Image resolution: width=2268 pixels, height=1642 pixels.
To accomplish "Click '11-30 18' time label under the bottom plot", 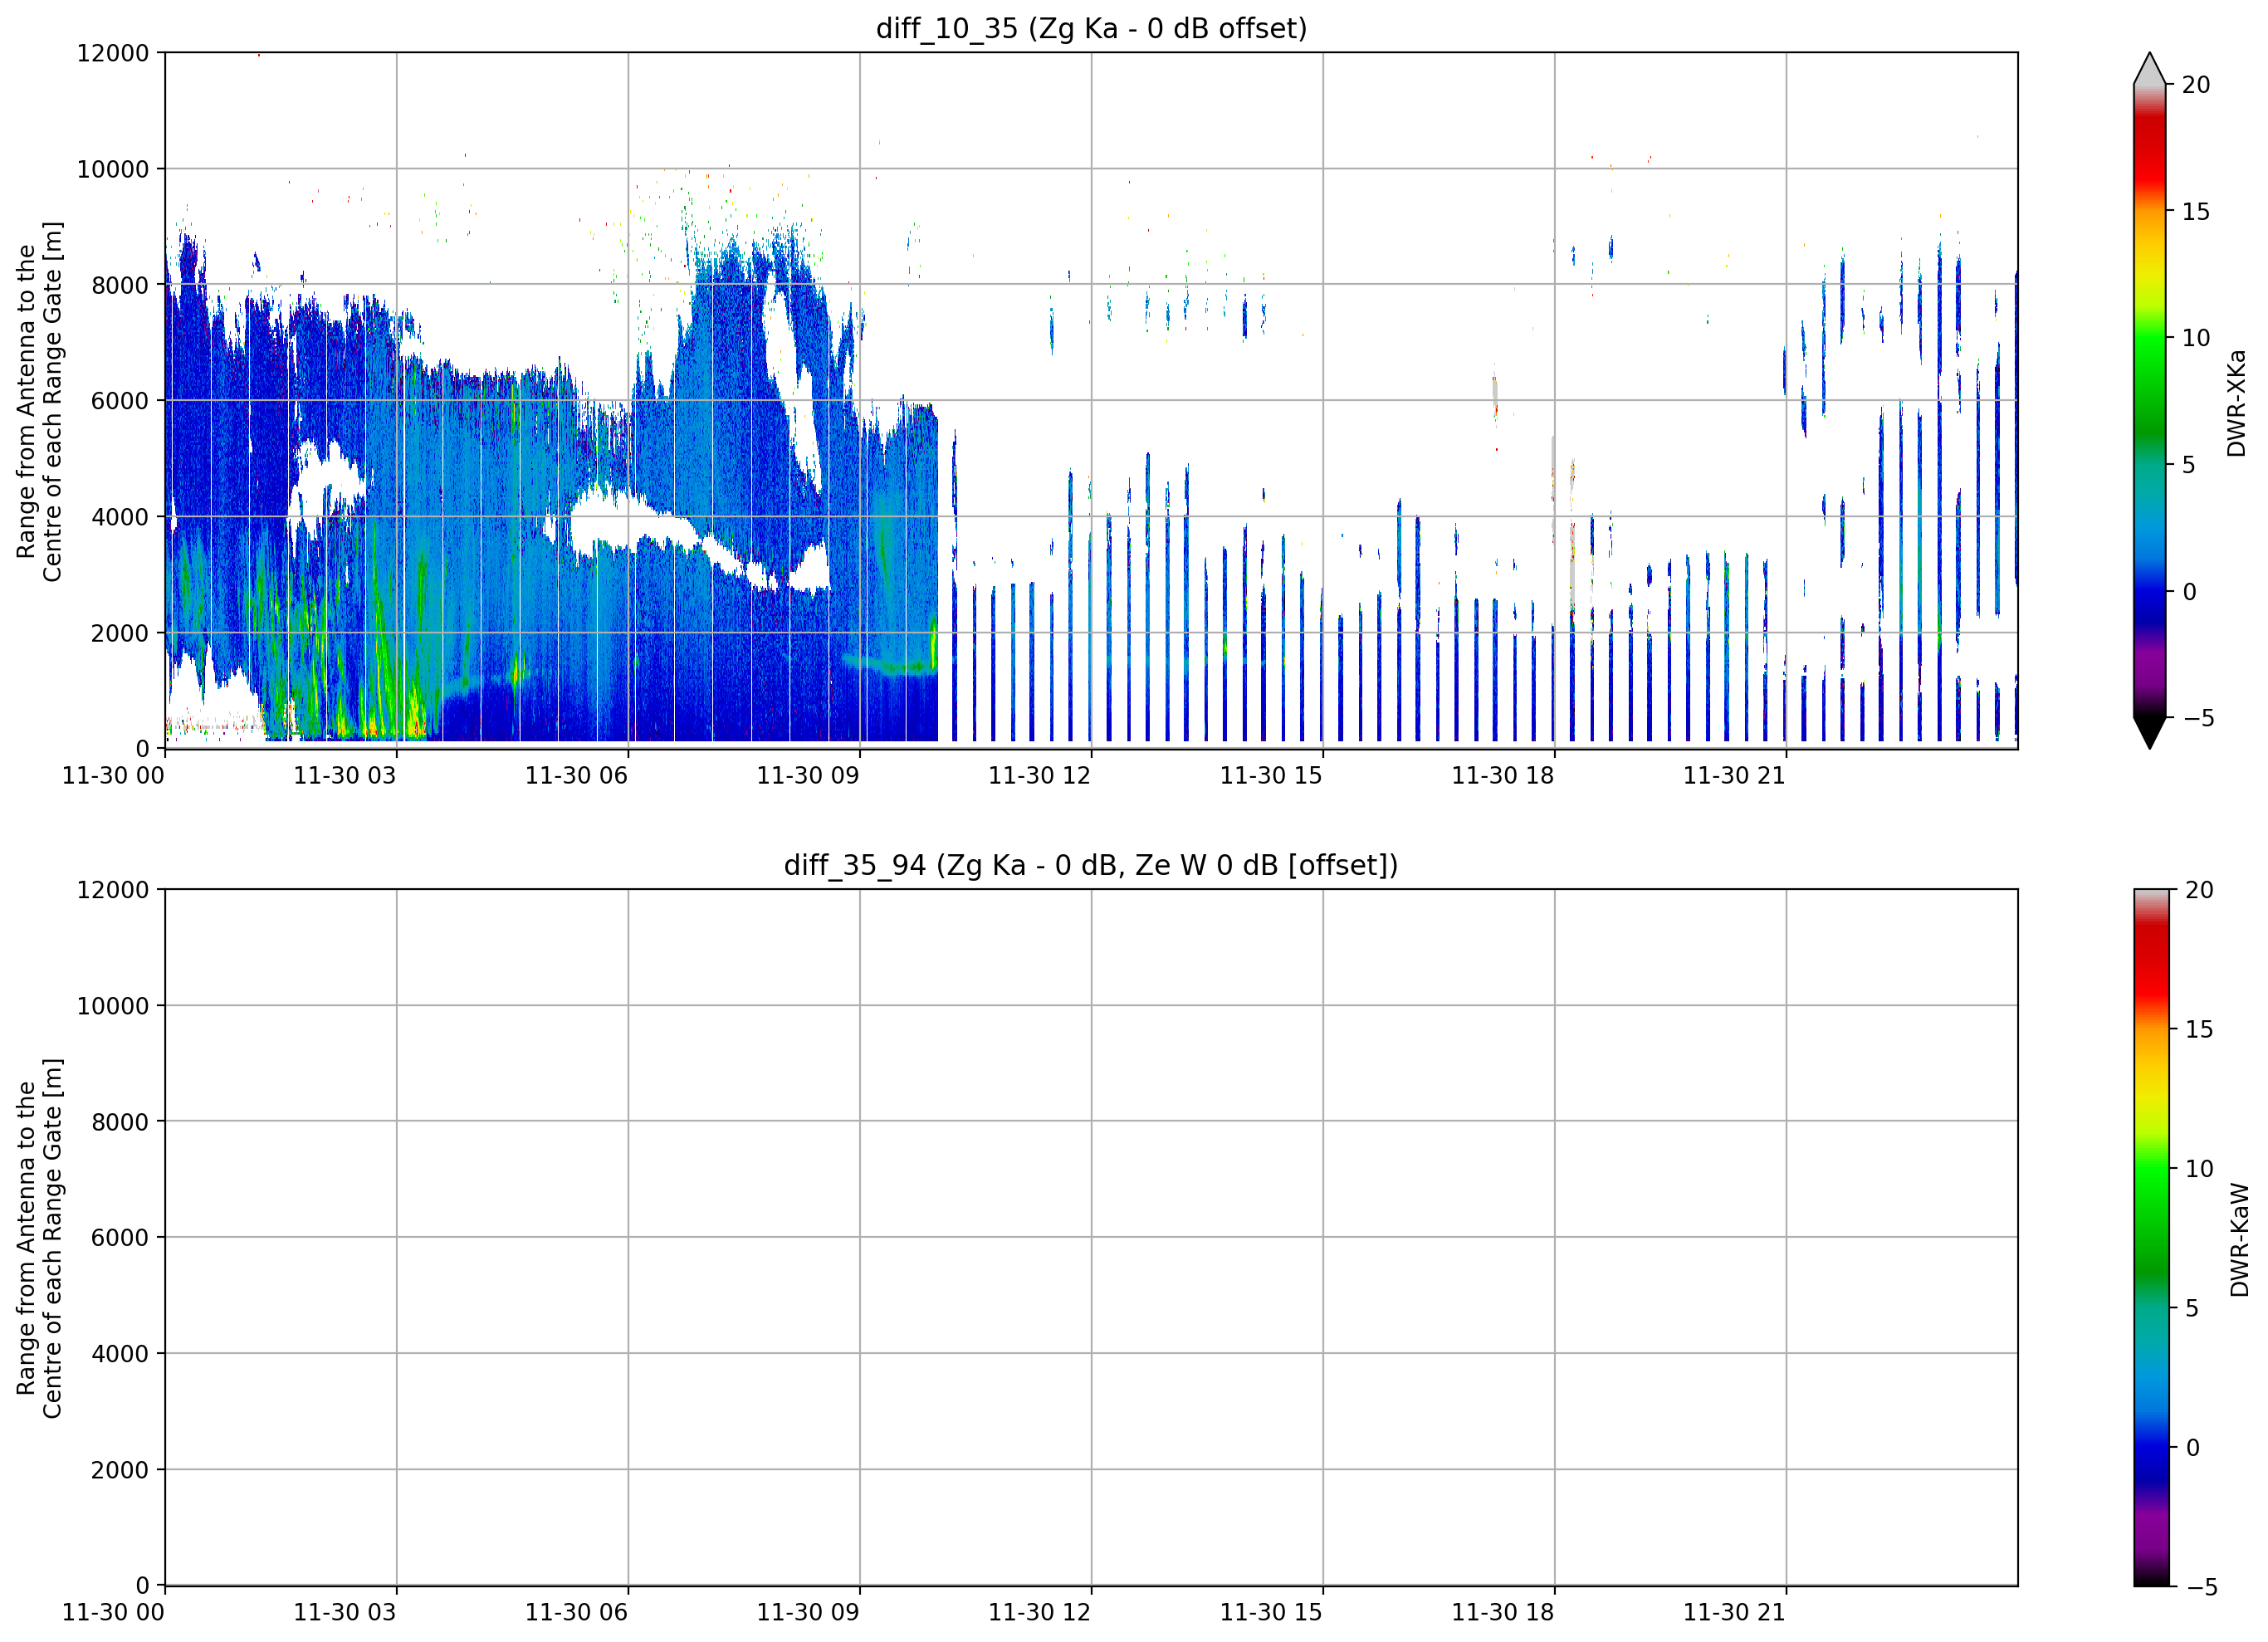I will click(1503, 1613).
